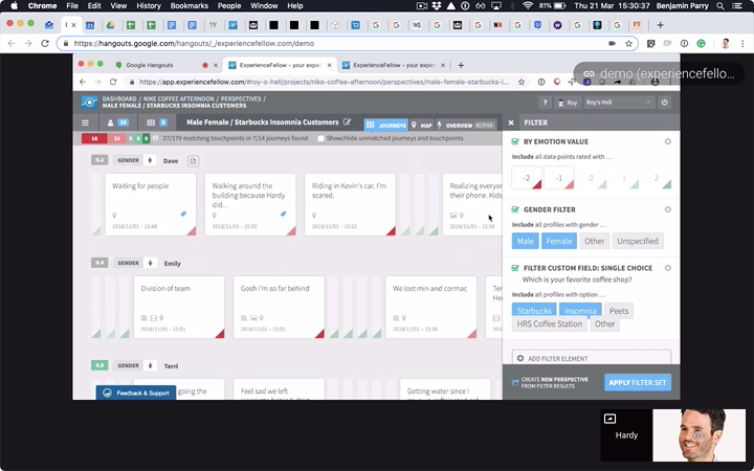Toggle emotion value -2

click(527, 178)
